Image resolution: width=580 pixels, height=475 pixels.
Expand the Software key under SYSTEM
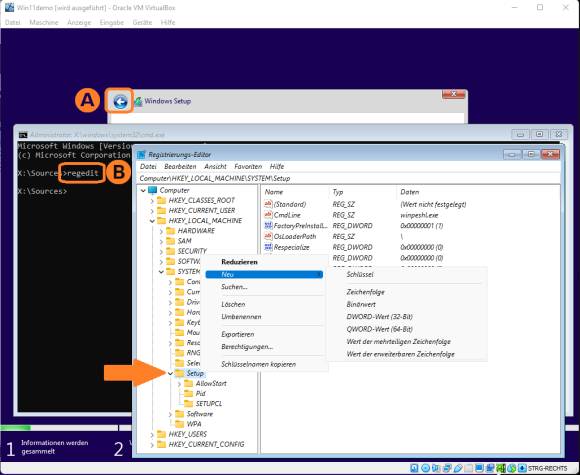(x=170, y=414)
